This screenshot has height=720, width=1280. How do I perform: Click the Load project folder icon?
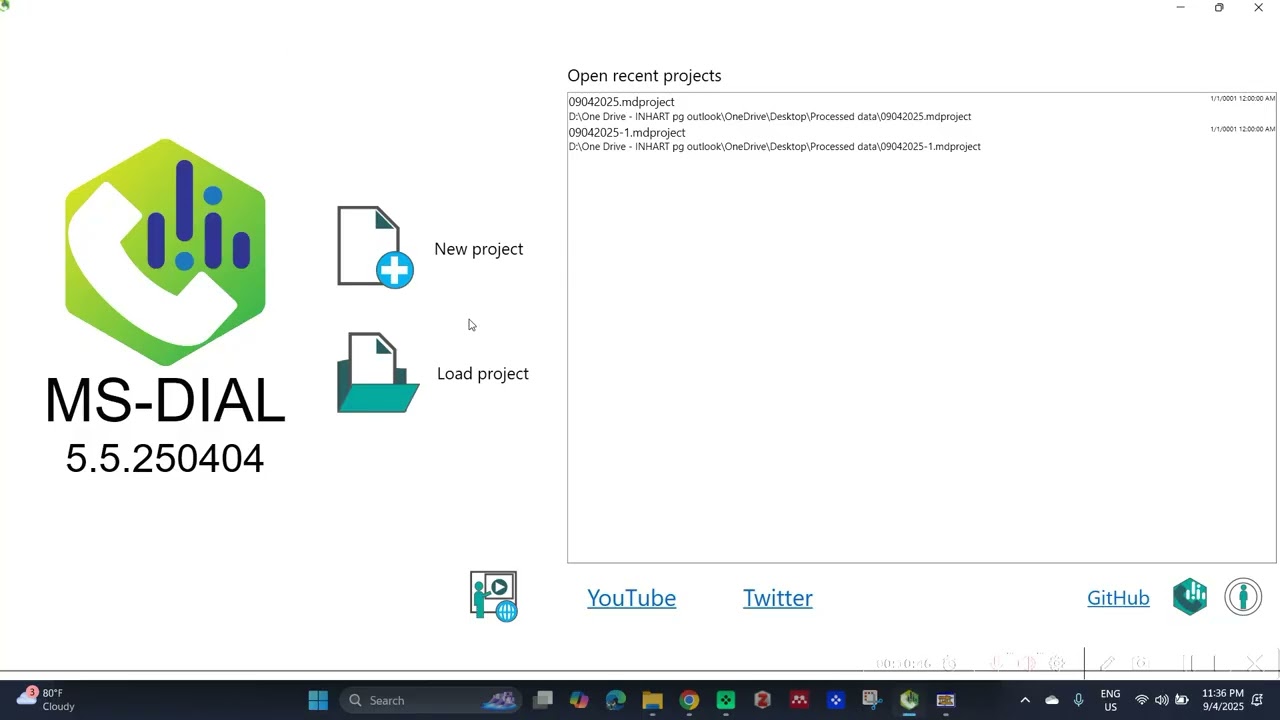(378, 373)
